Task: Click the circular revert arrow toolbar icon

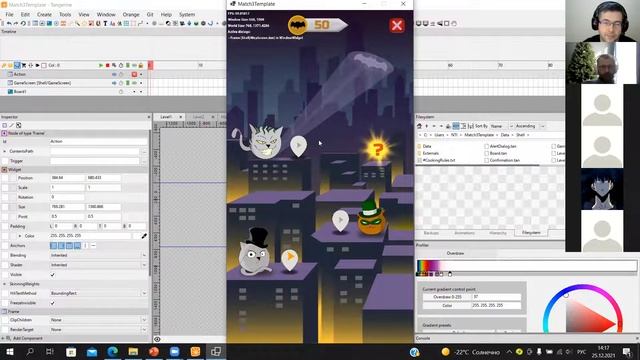Action: [x=23, y=24]
